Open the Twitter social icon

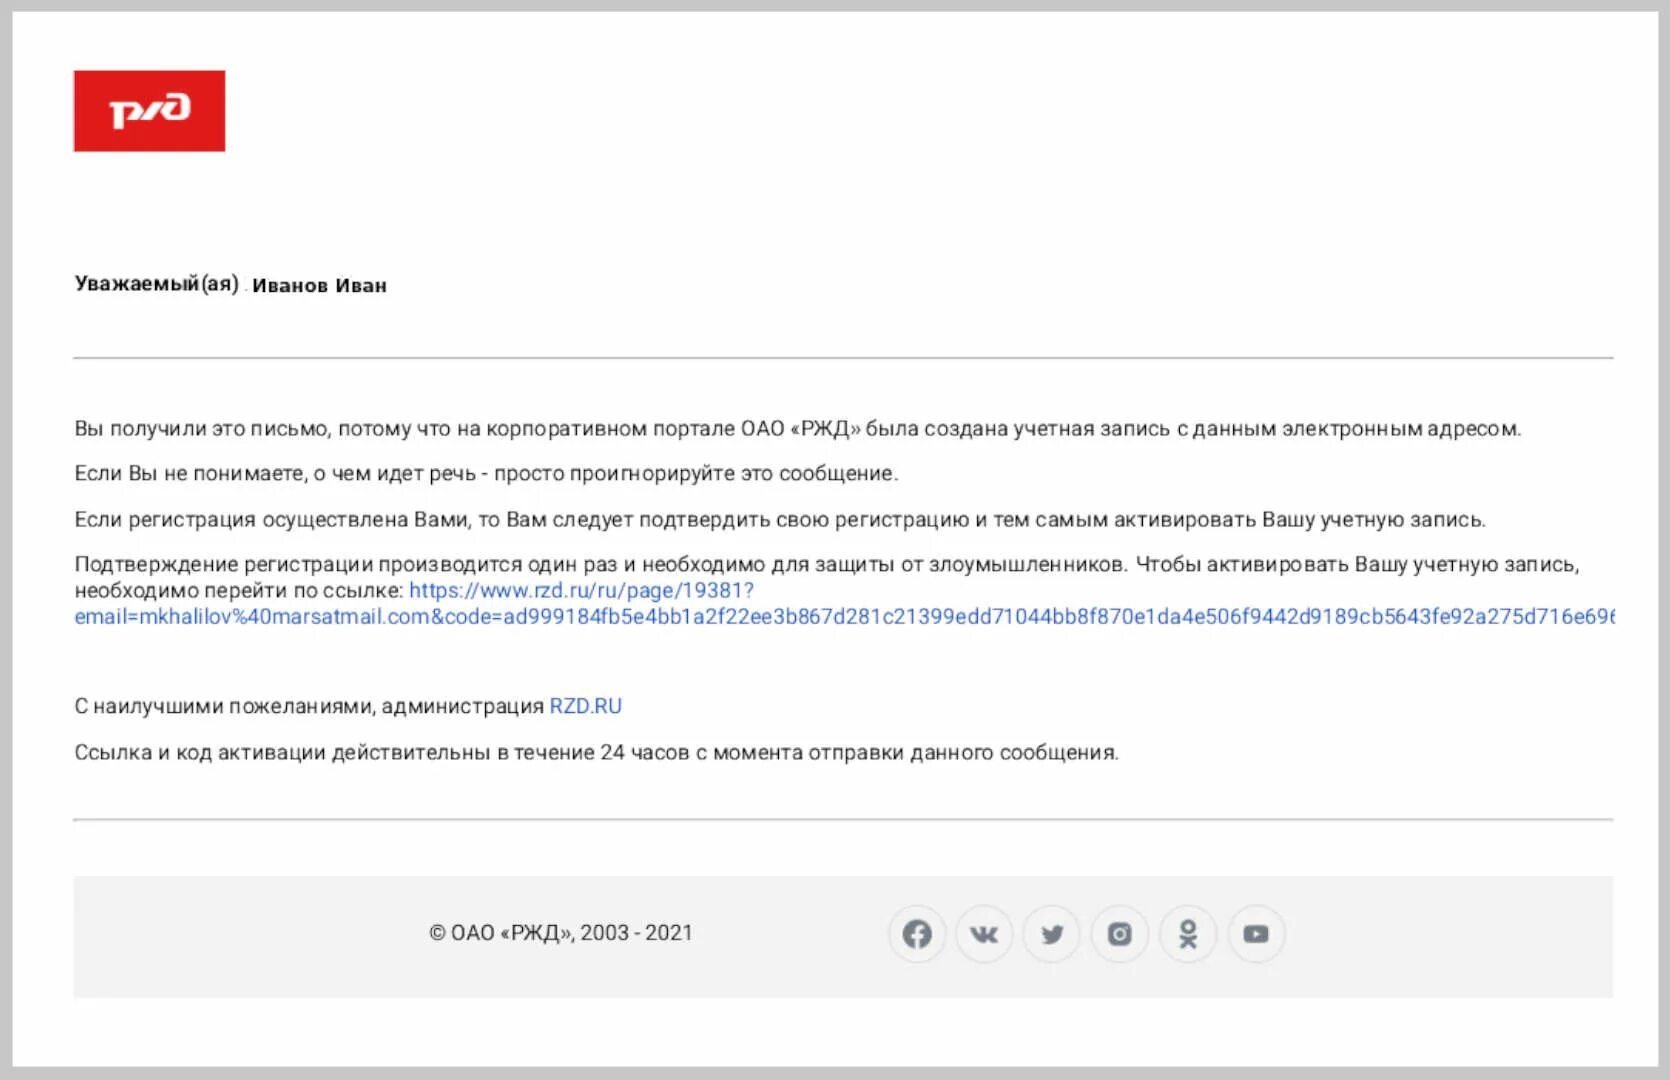pyautogui.click(x=1052, y=934)
